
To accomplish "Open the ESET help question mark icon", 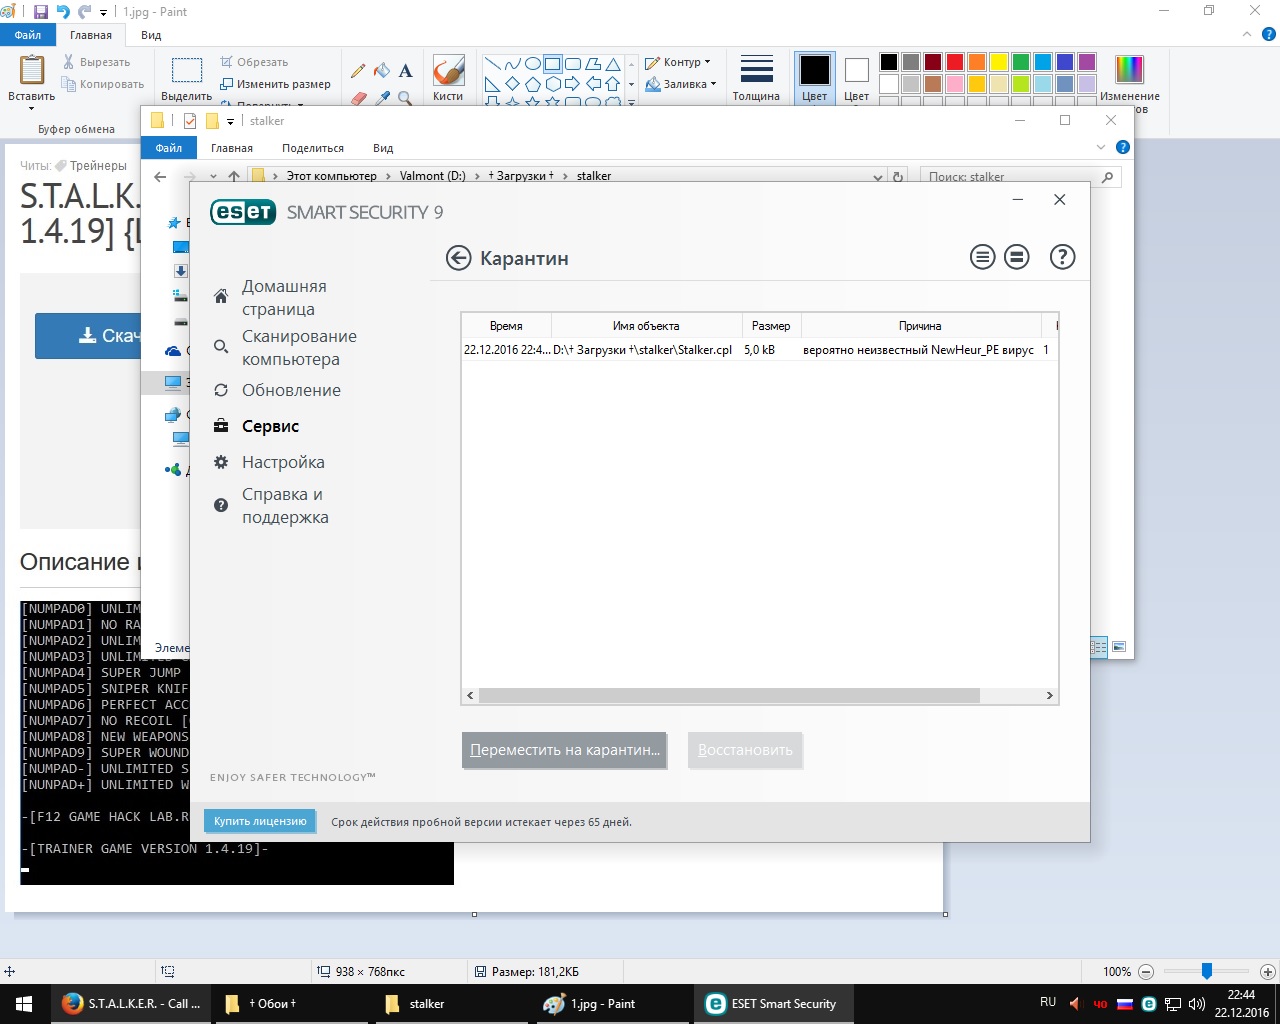I will (x=1062, y=257).
